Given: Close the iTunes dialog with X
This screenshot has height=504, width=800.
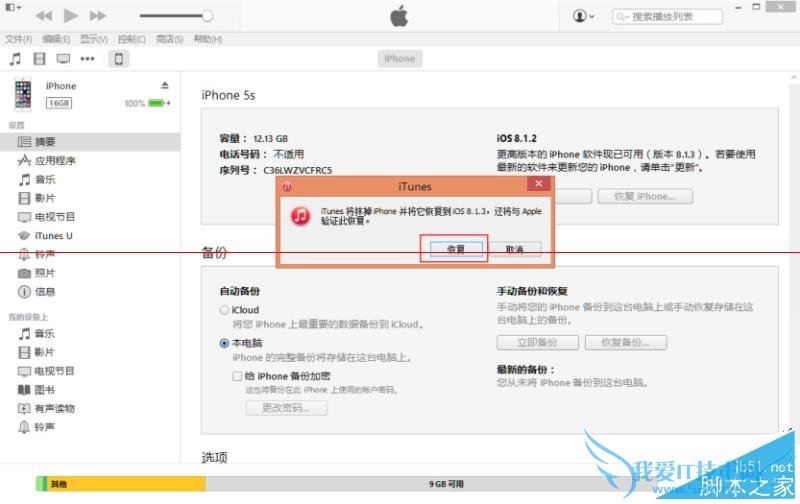Looking at the screenshot, I should tap(538, 184).
